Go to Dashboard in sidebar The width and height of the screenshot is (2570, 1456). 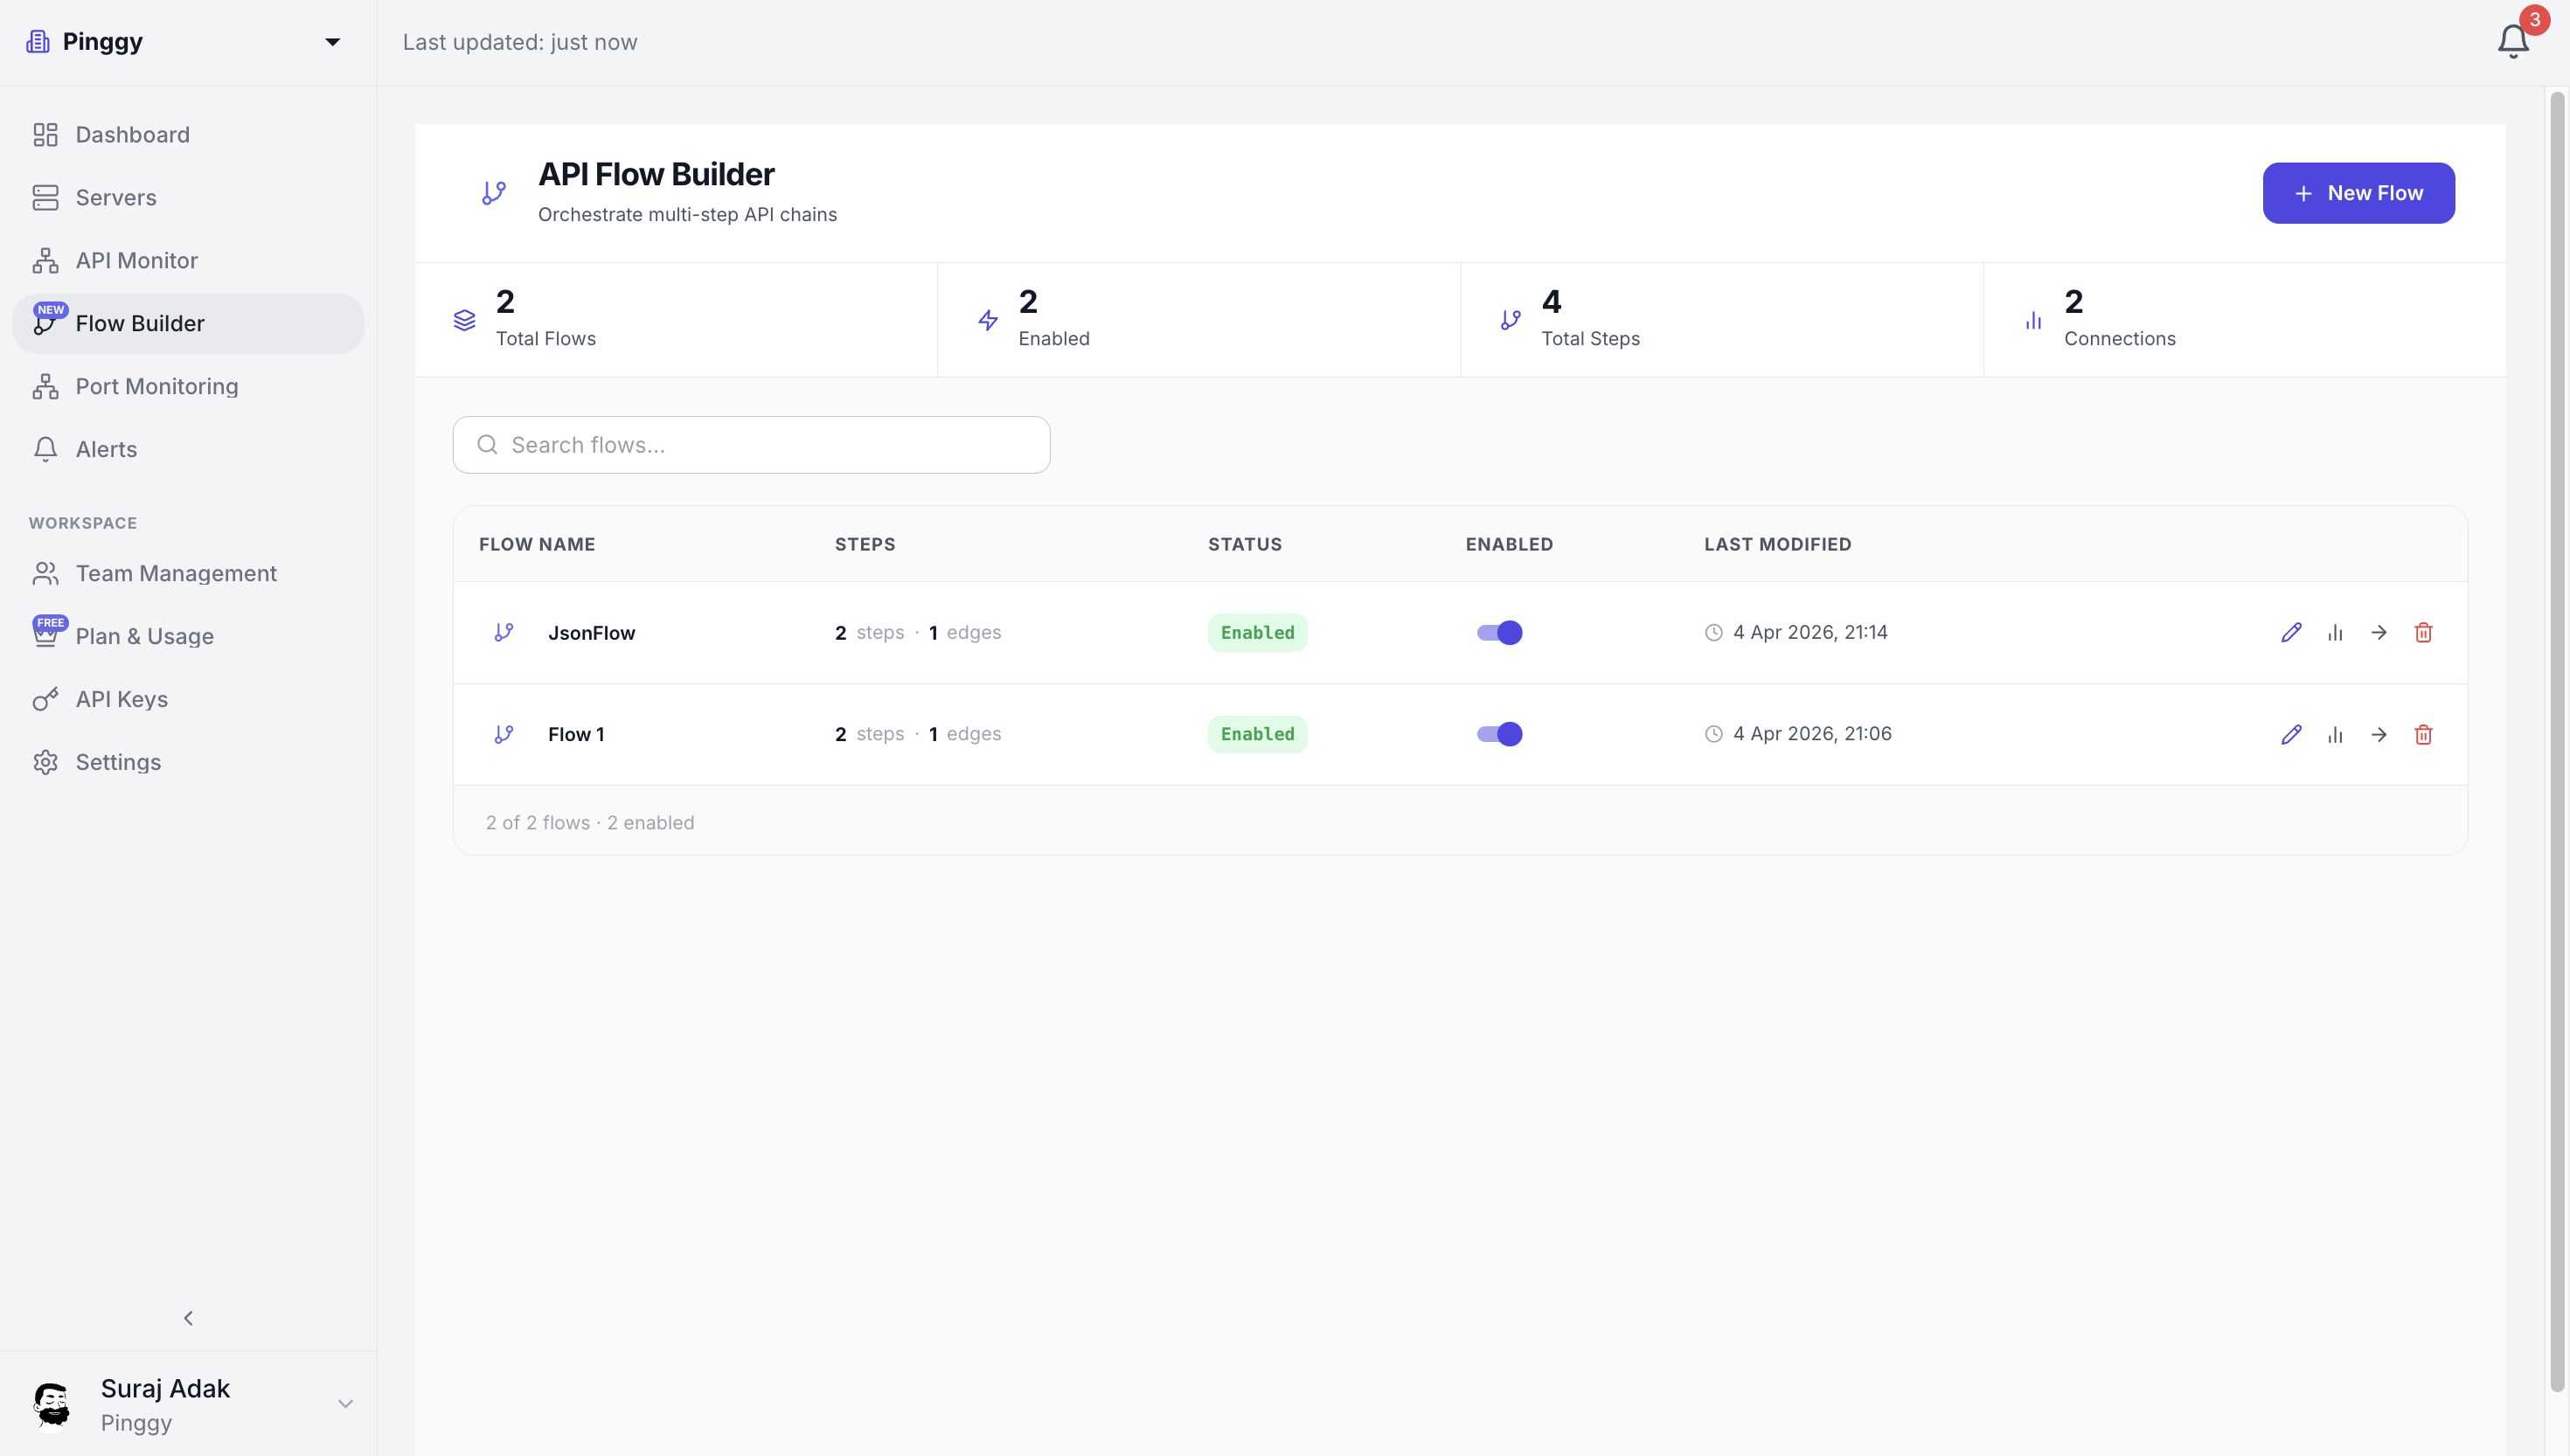tap(188, 134)
